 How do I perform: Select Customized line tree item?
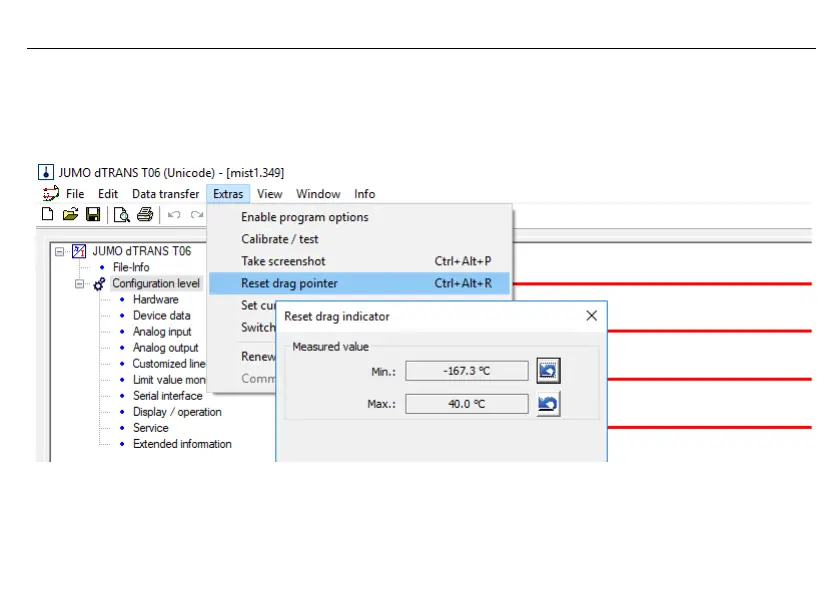(x=169, y=364)
